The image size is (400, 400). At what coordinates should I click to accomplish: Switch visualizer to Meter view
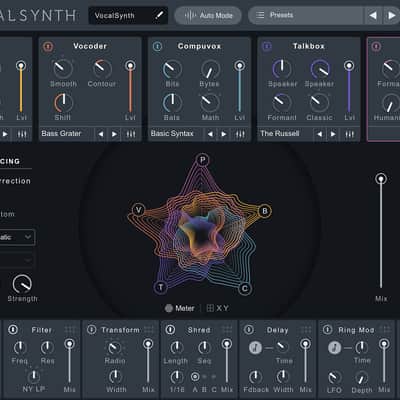click(180, 308)
